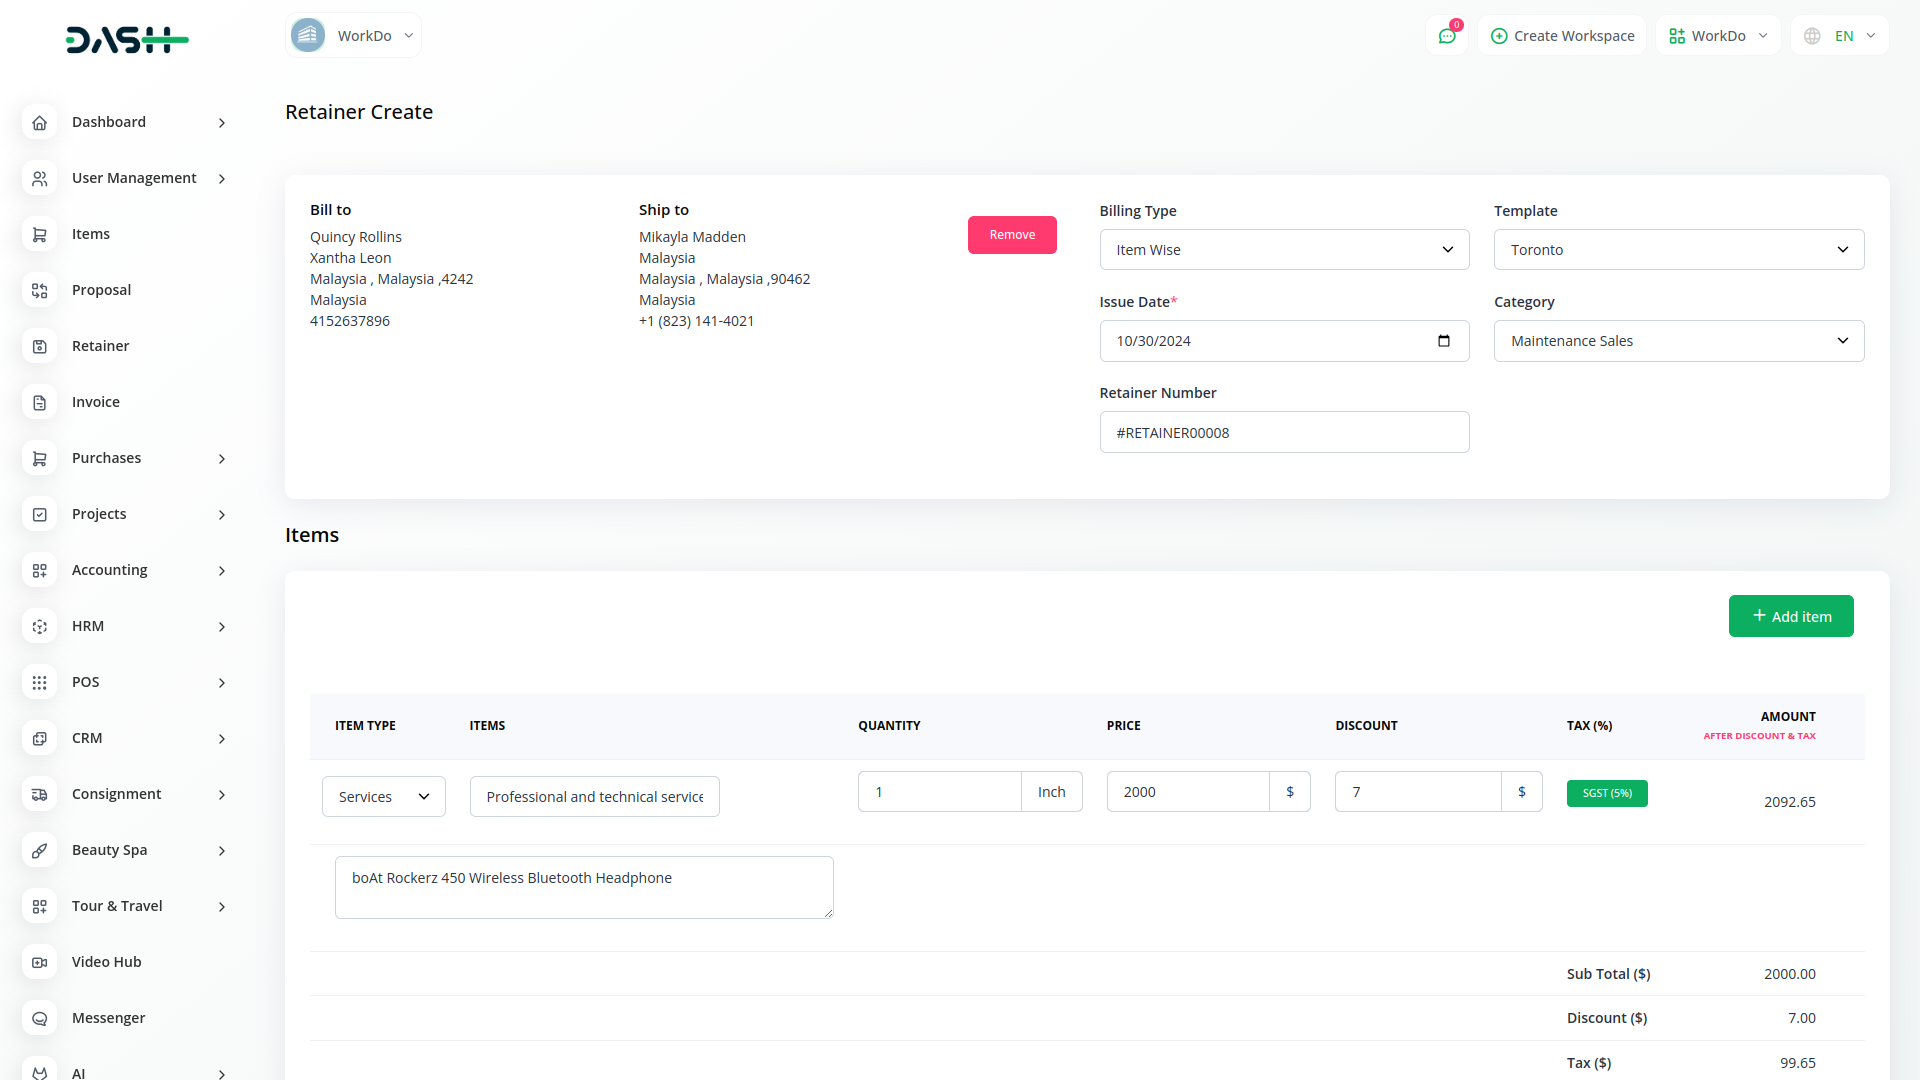Select the Services item type dropdown

383,797
